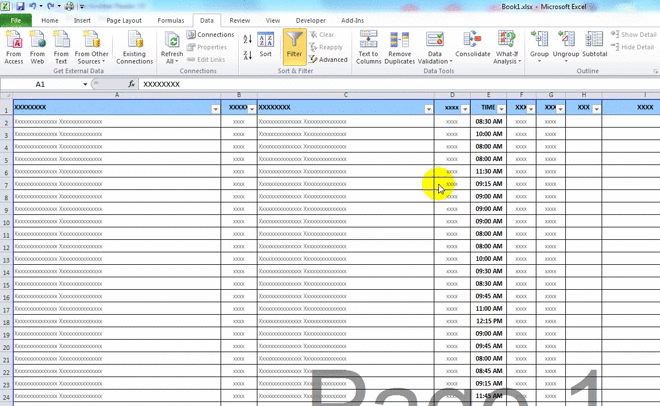The height and width of the screenshot is (406, 660).
Task: Click Hide Detail in Outline
Action: click(633, 47)
